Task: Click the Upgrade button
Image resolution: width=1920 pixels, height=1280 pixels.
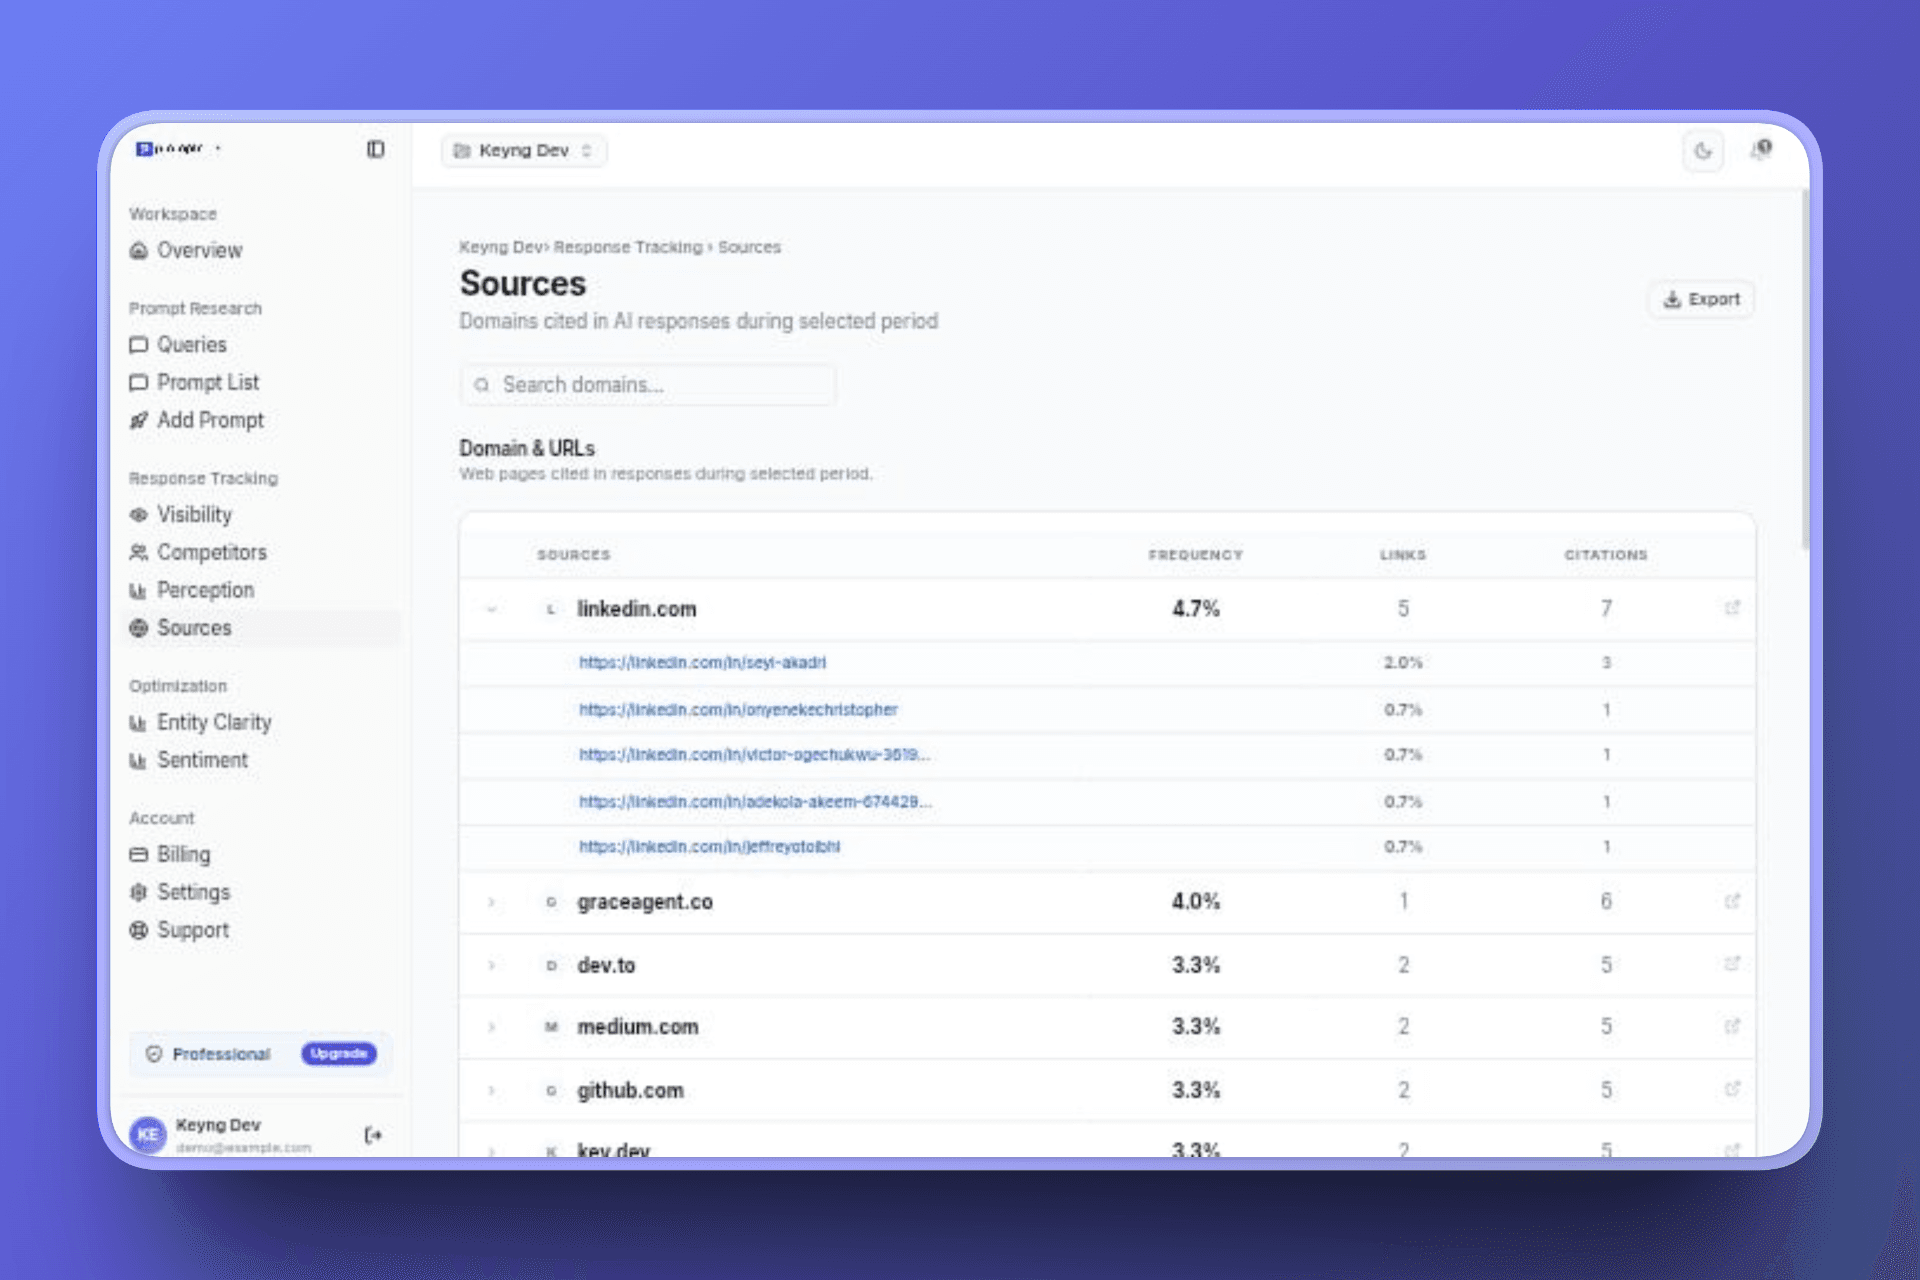Action: [x=339, y=1054]
